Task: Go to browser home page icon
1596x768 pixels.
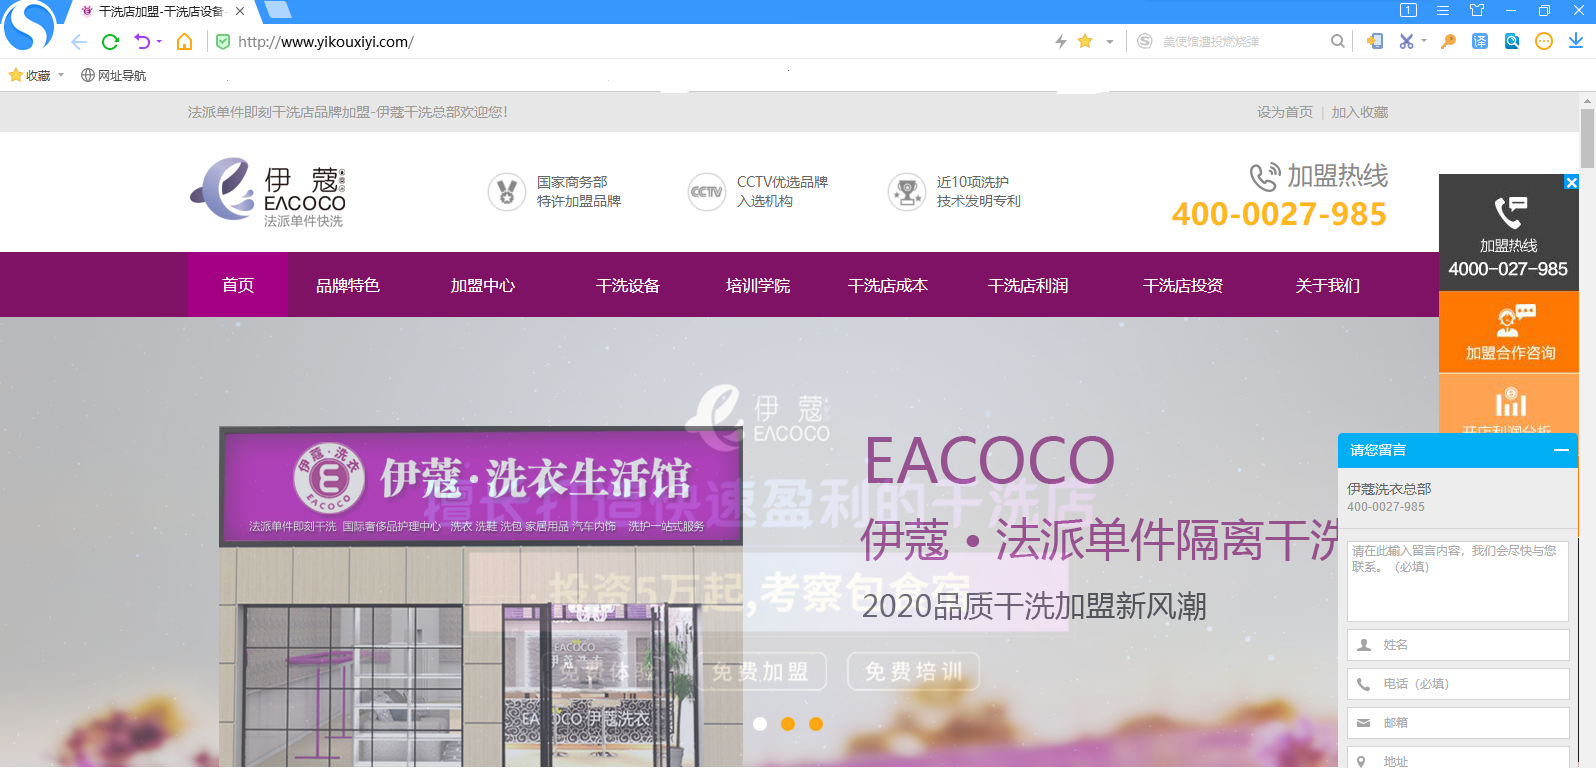Action: pos(184,42)
